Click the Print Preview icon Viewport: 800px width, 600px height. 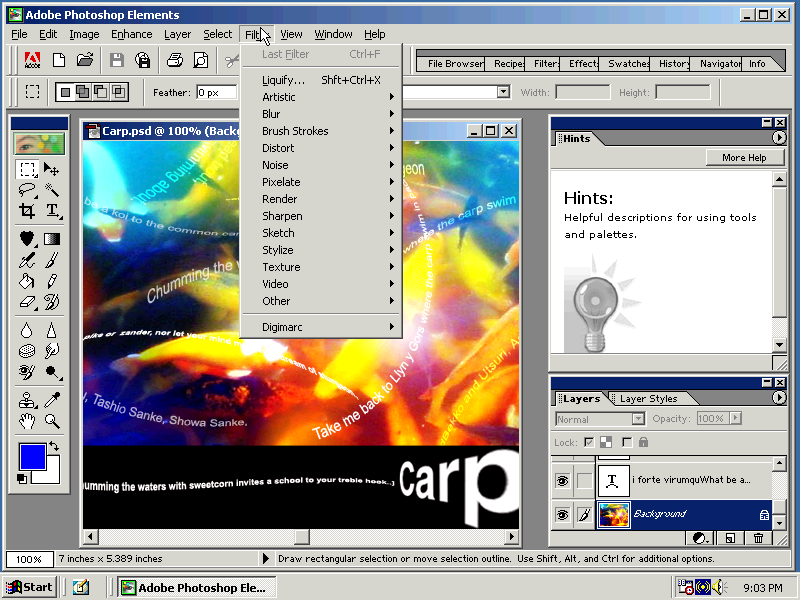(201, 60)
